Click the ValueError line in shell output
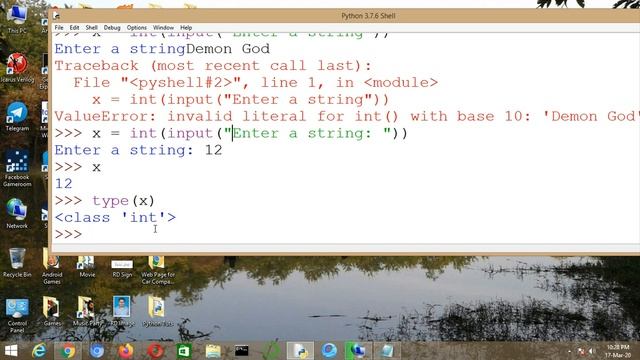The width and height of the screenshot is (640, 360). pyautogui.click(x=347, y=116)
